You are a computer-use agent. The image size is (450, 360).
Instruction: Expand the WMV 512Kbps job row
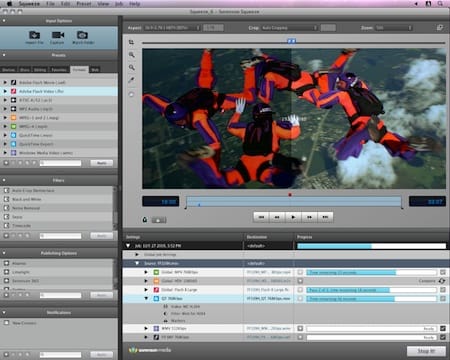tap(146, 328)
